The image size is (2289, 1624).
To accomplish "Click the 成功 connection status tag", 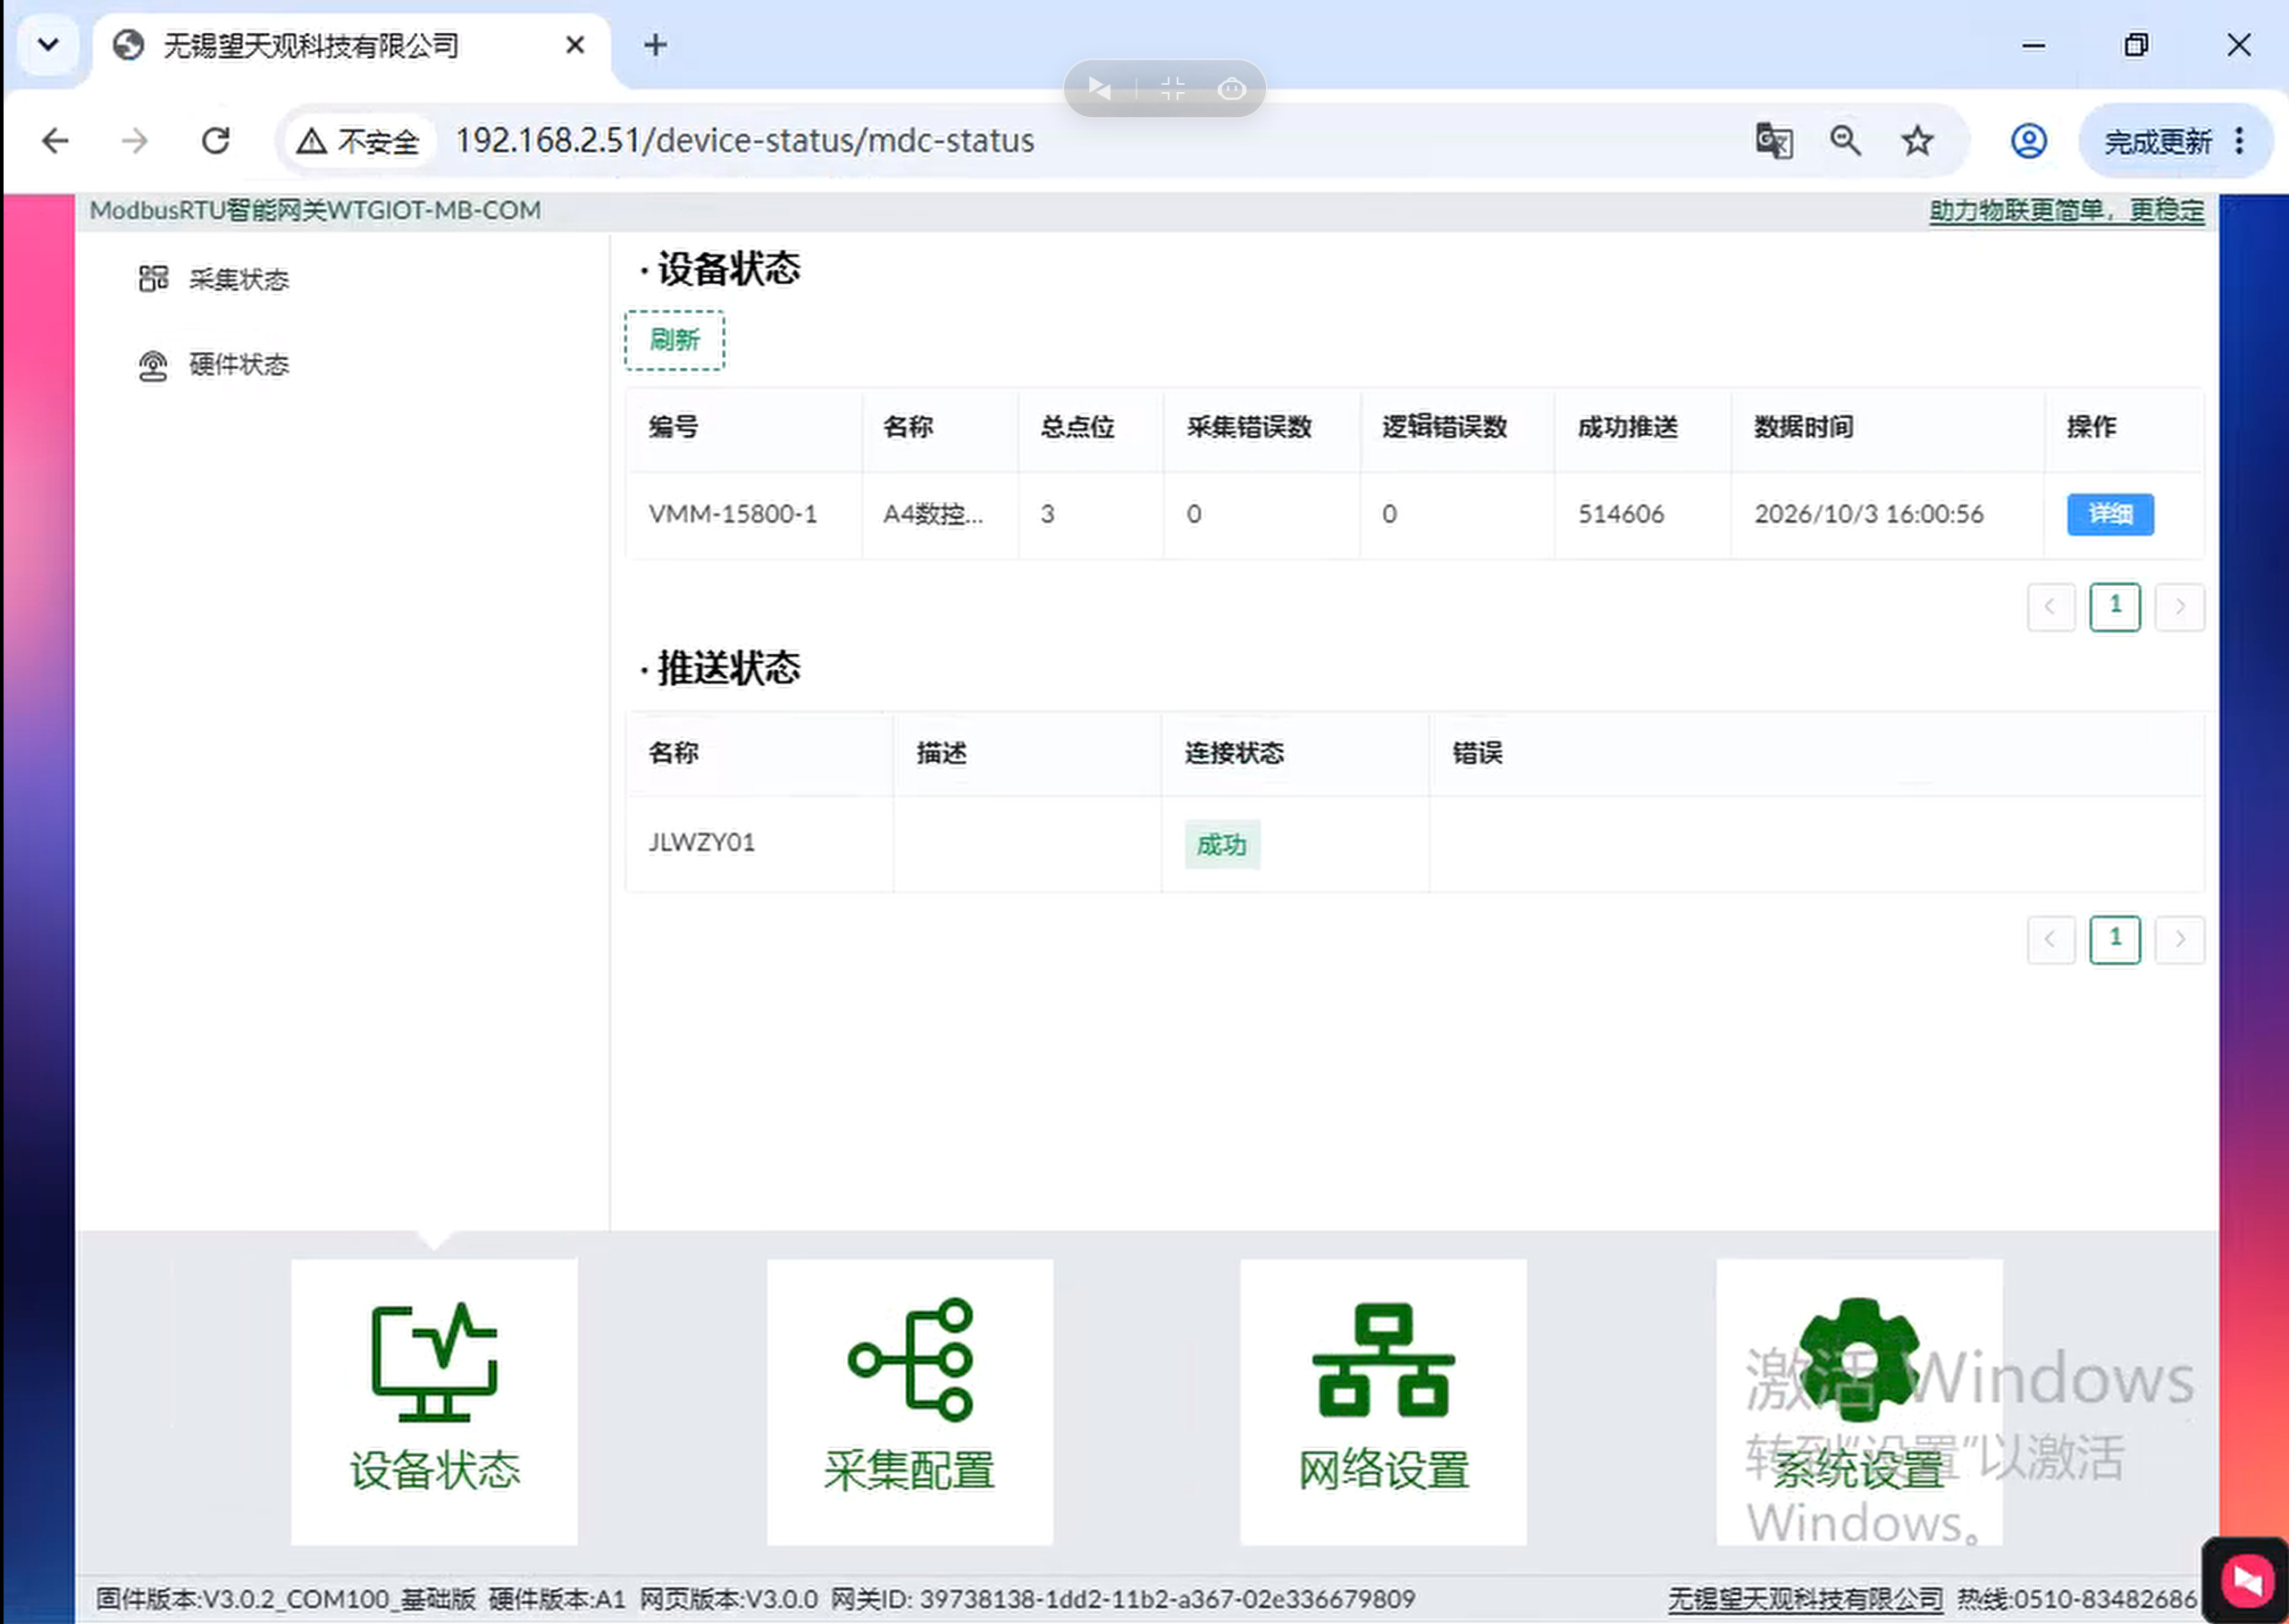I will pos(1221,845).
